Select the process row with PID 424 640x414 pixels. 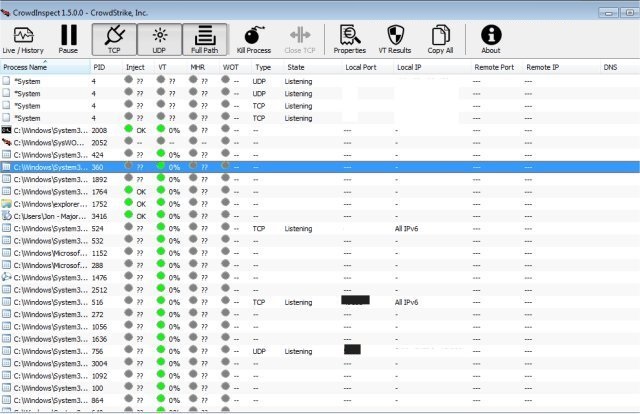[320, 155]
